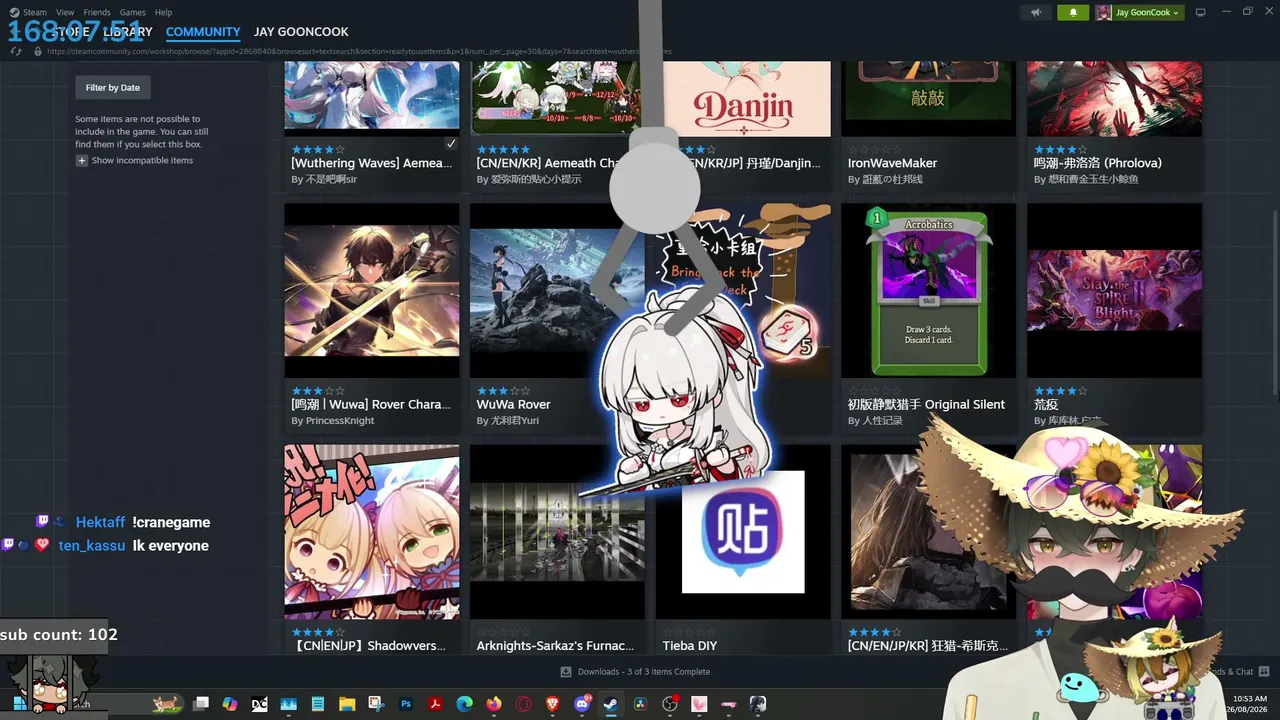
Task: Open Discord from the taskbar
Action: coord(582,704)
